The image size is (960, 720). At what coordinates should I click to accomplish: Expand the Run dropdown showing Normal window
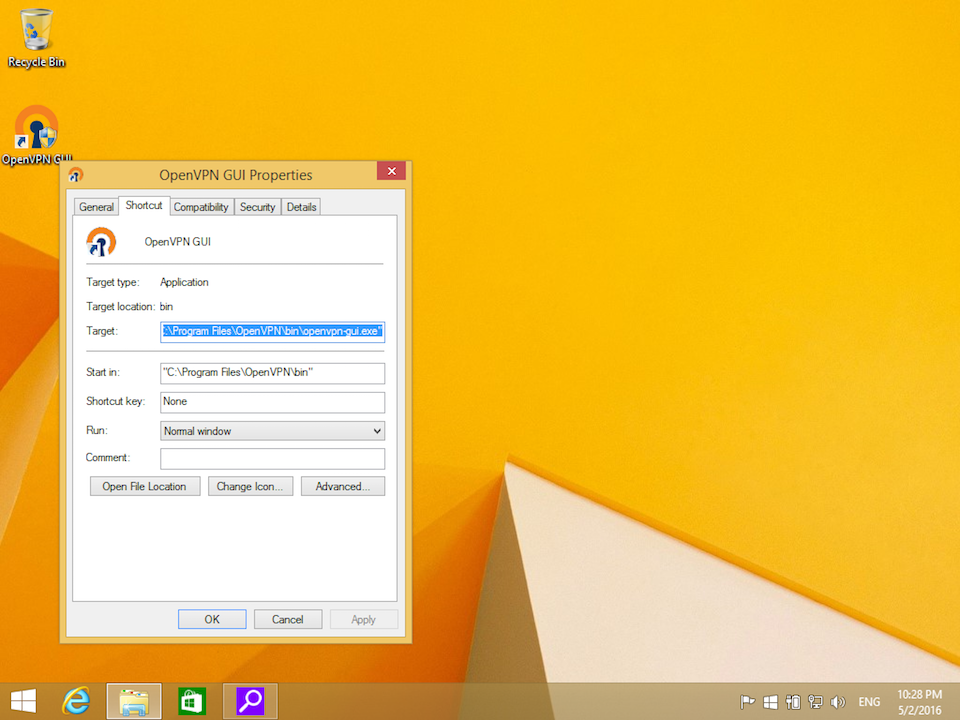coord(272,431)
